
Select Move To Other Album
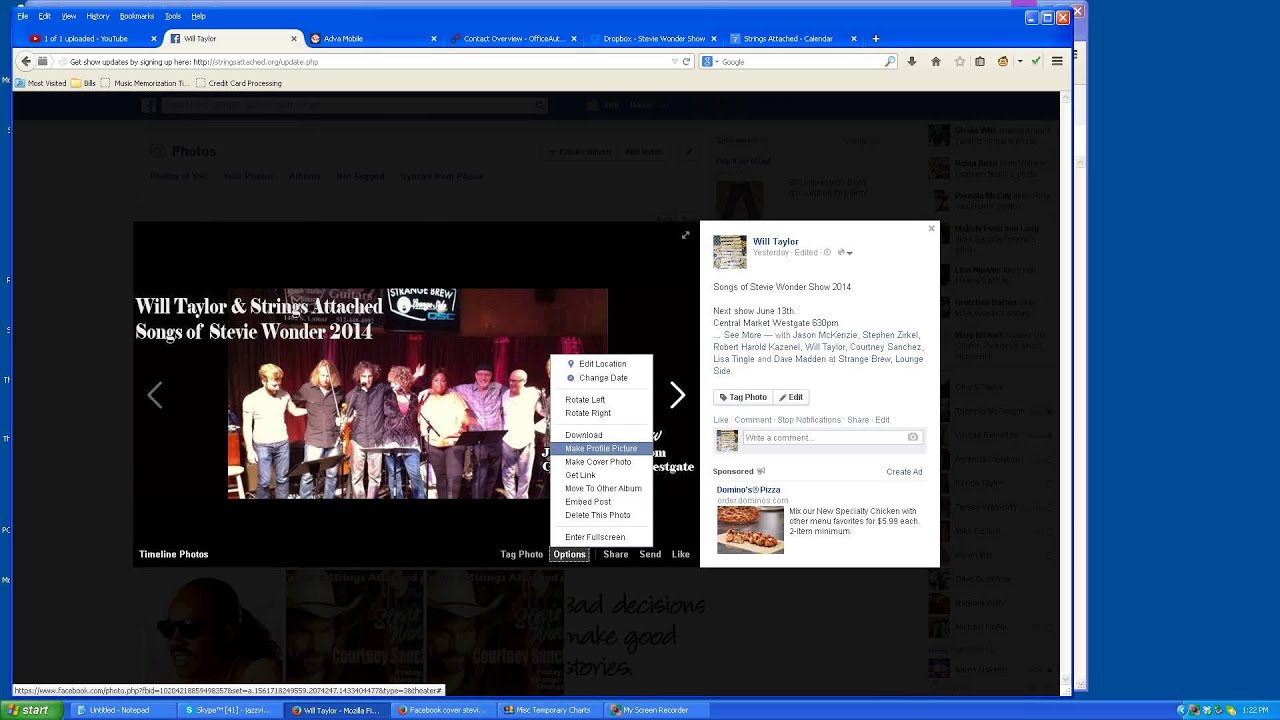(x=601, y=488)
